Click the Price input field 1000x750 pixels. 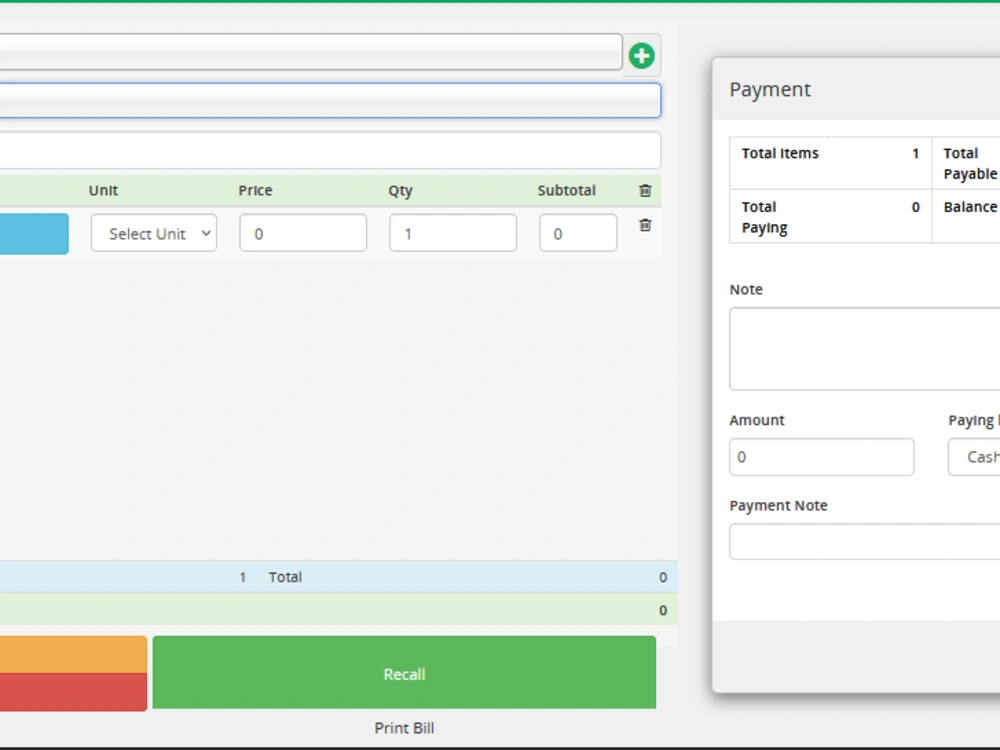303,233
